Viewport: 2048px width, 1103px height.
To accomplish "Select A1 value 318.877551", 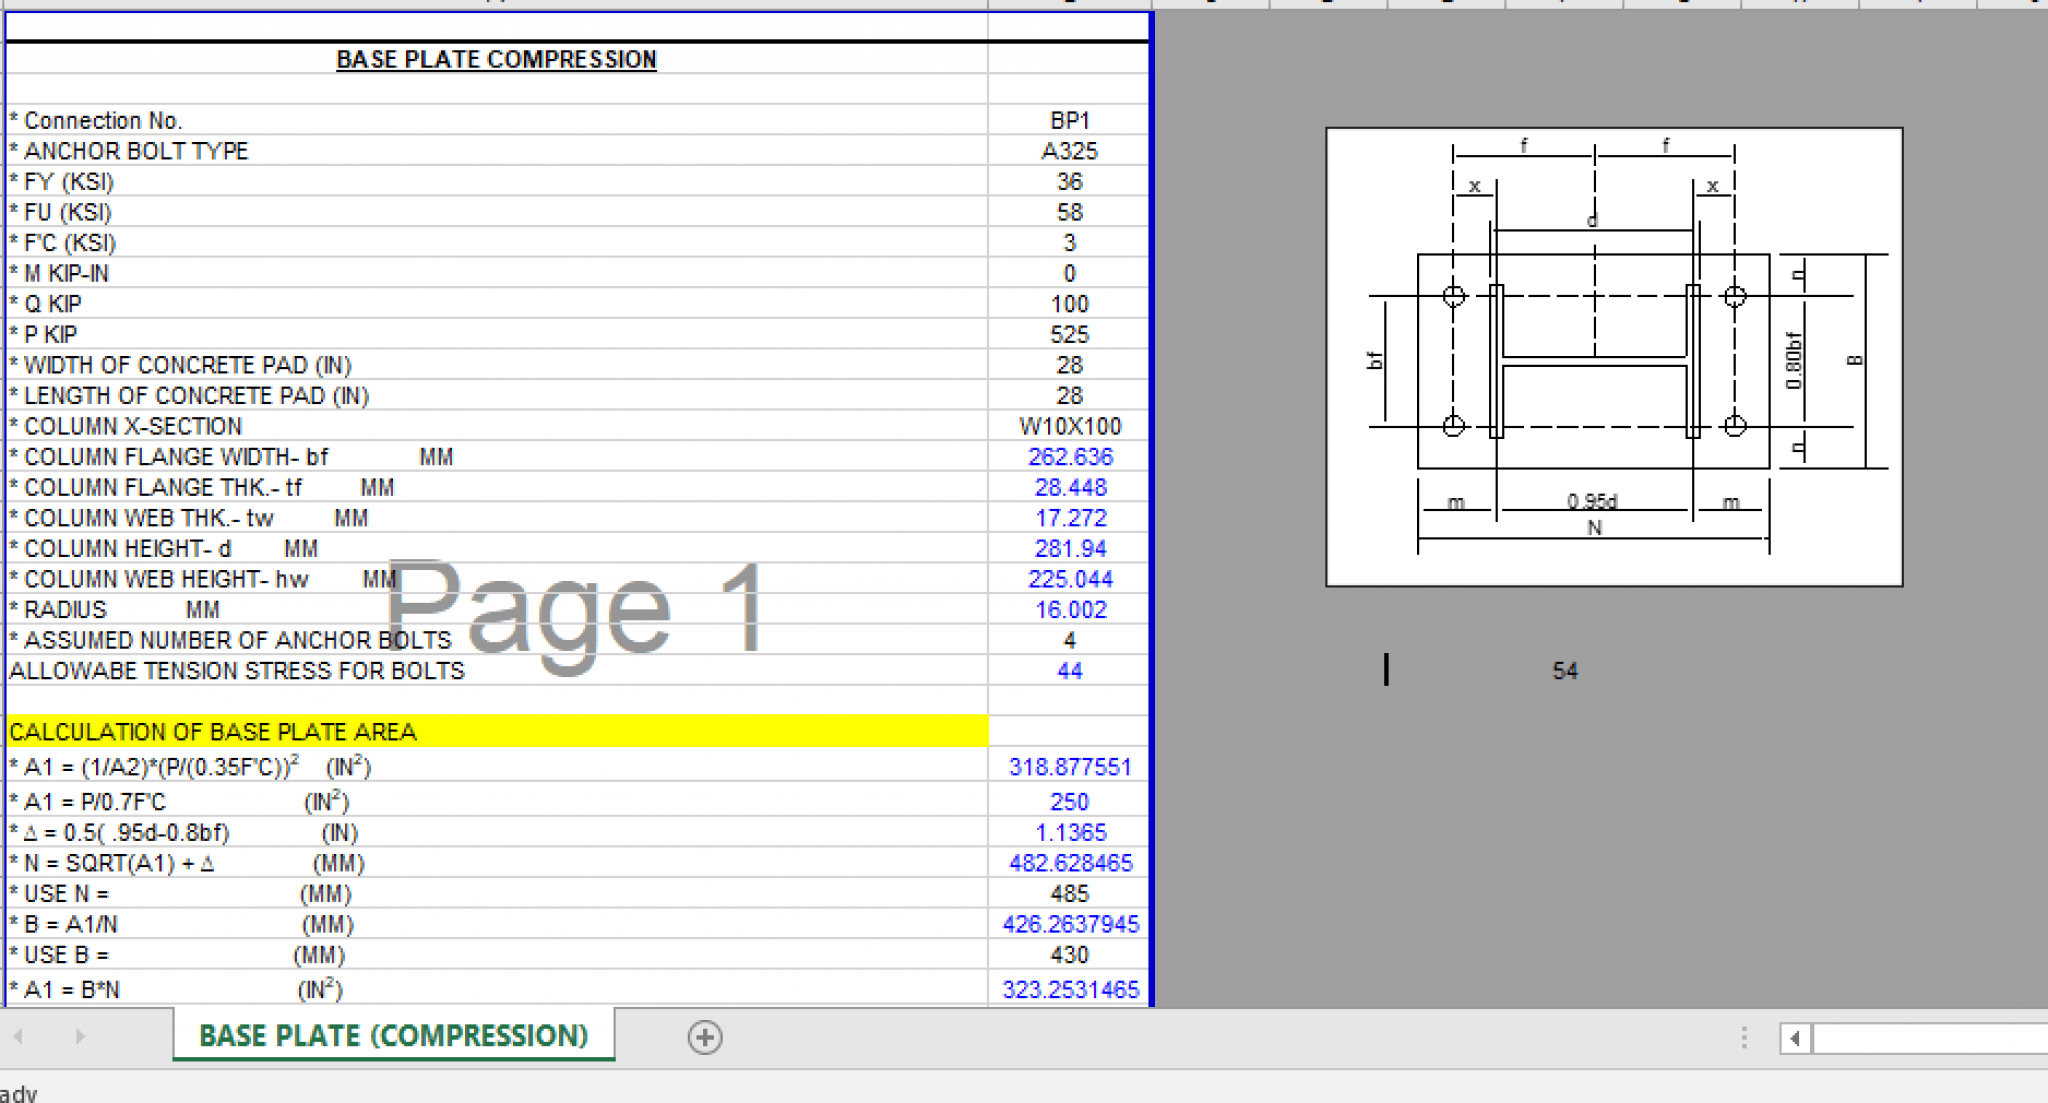I will [1069, 766].
